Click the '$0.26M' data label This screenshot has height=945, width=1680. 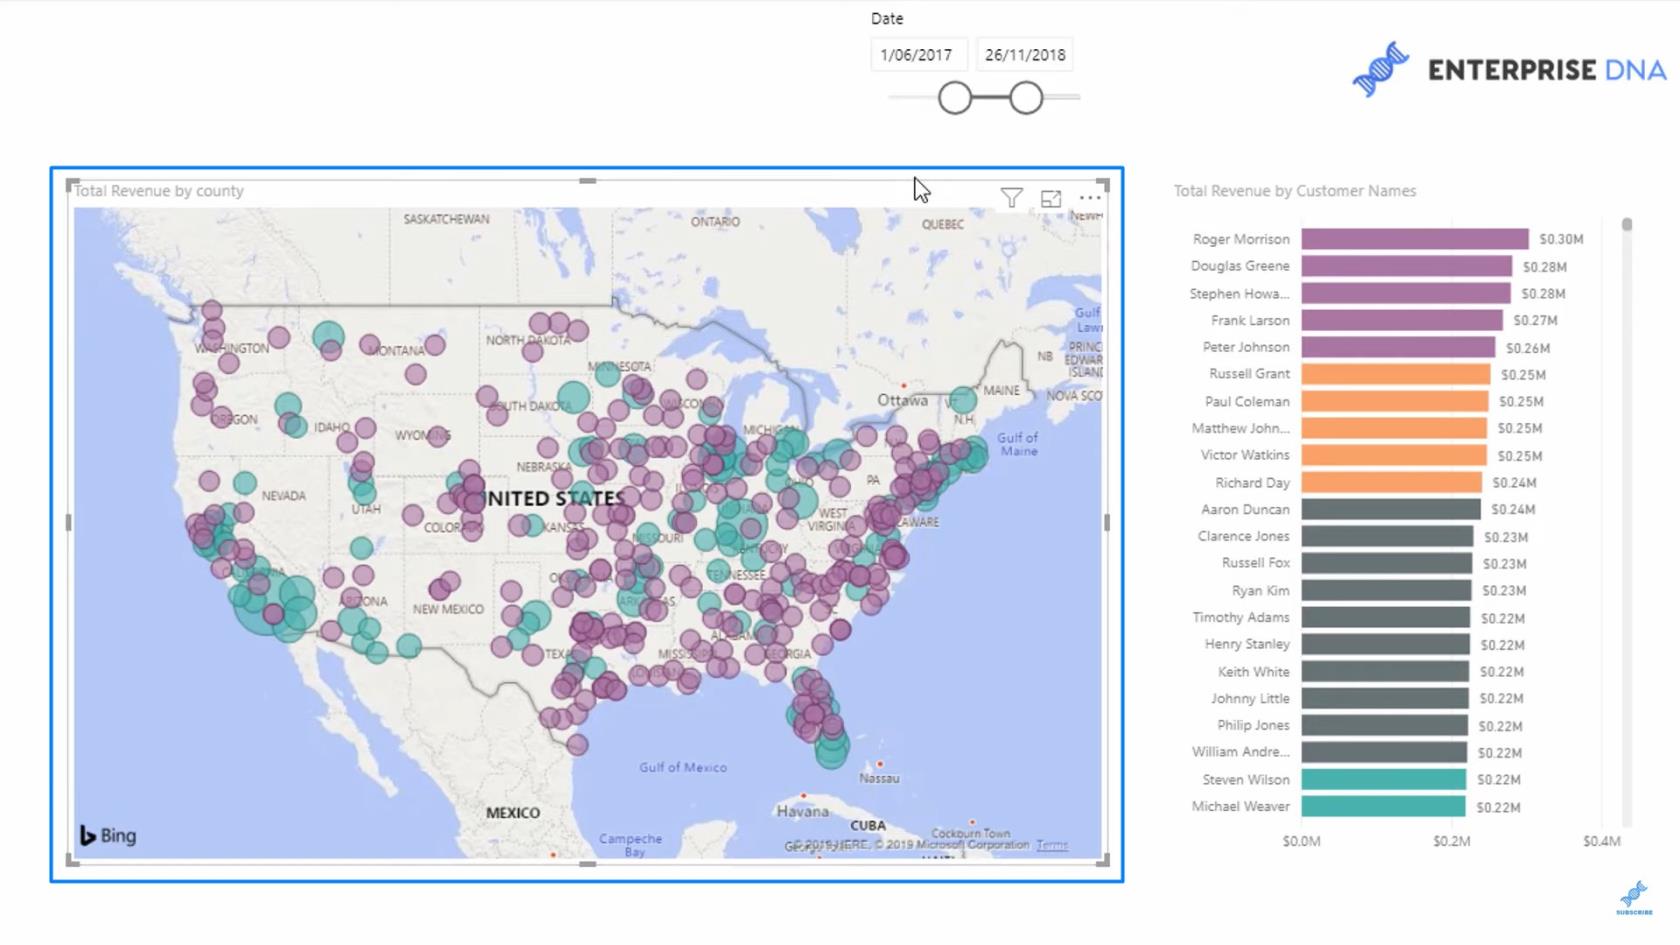click(x=1527, y=348)
